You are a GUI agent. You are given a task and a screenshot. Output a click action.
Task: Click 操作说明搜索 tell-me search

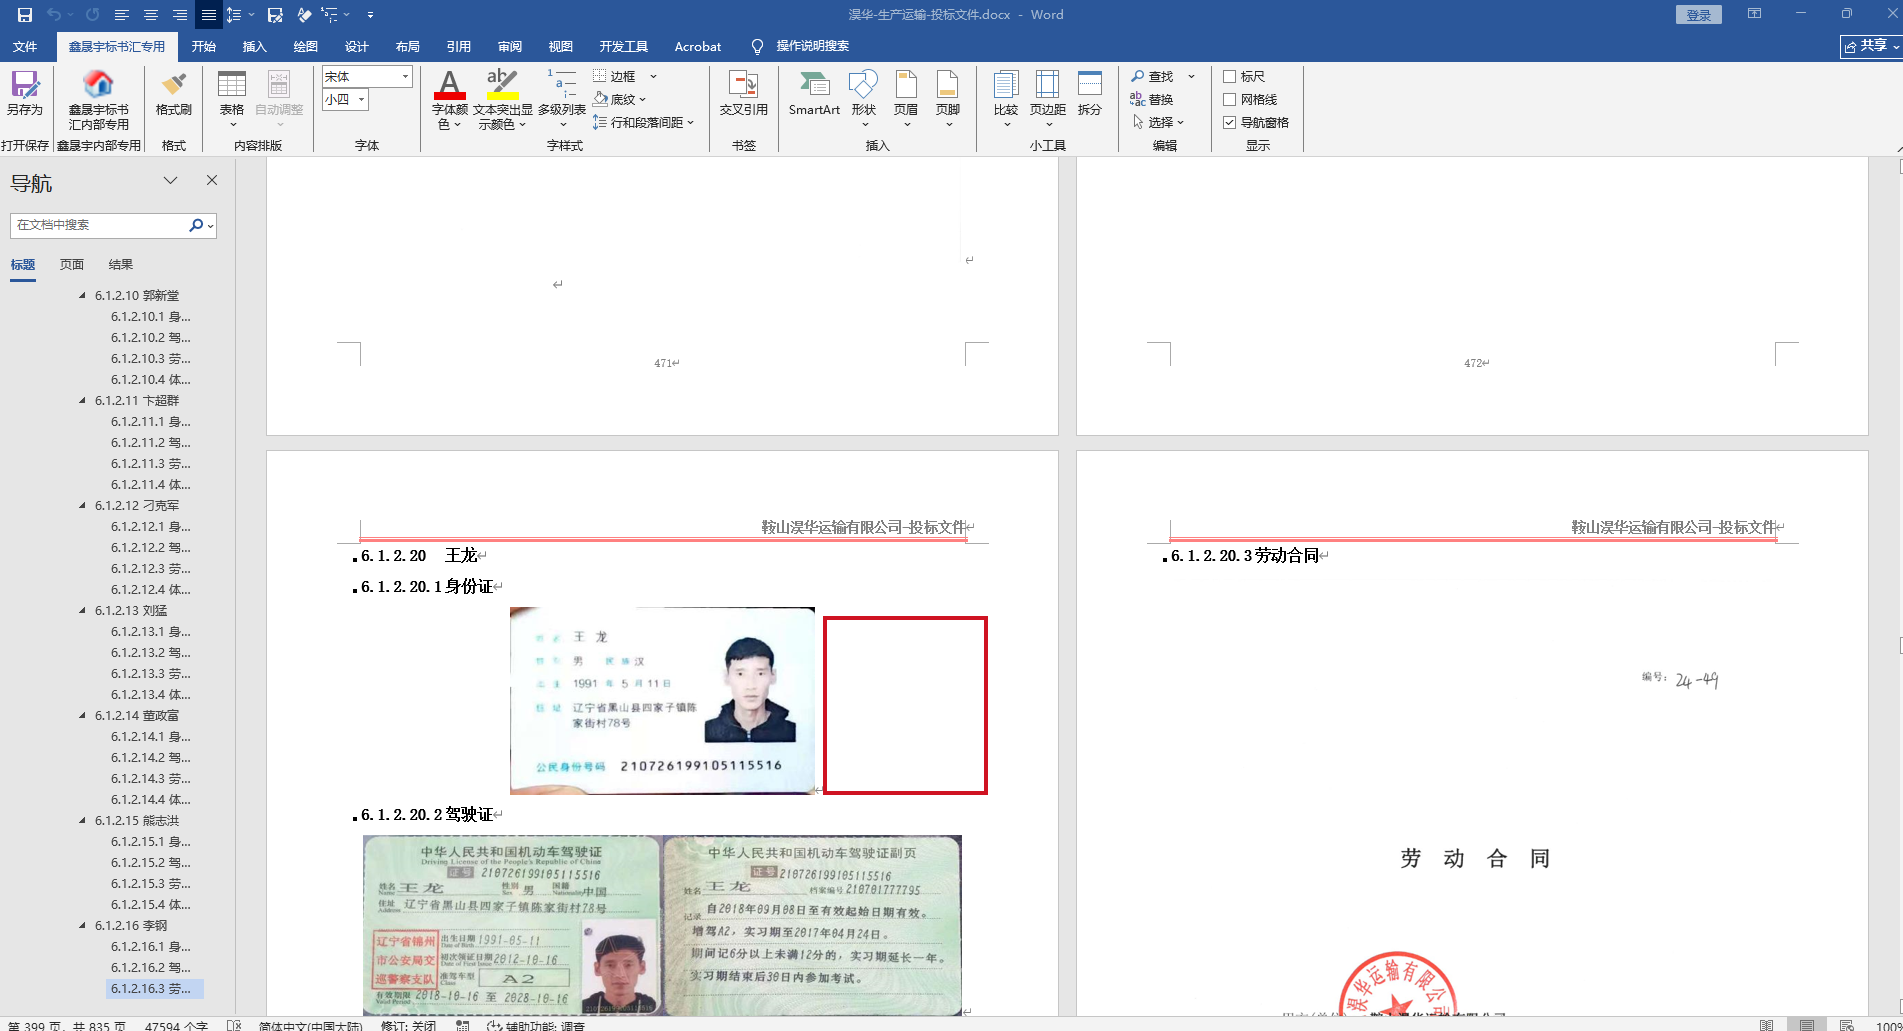(801, 46)
